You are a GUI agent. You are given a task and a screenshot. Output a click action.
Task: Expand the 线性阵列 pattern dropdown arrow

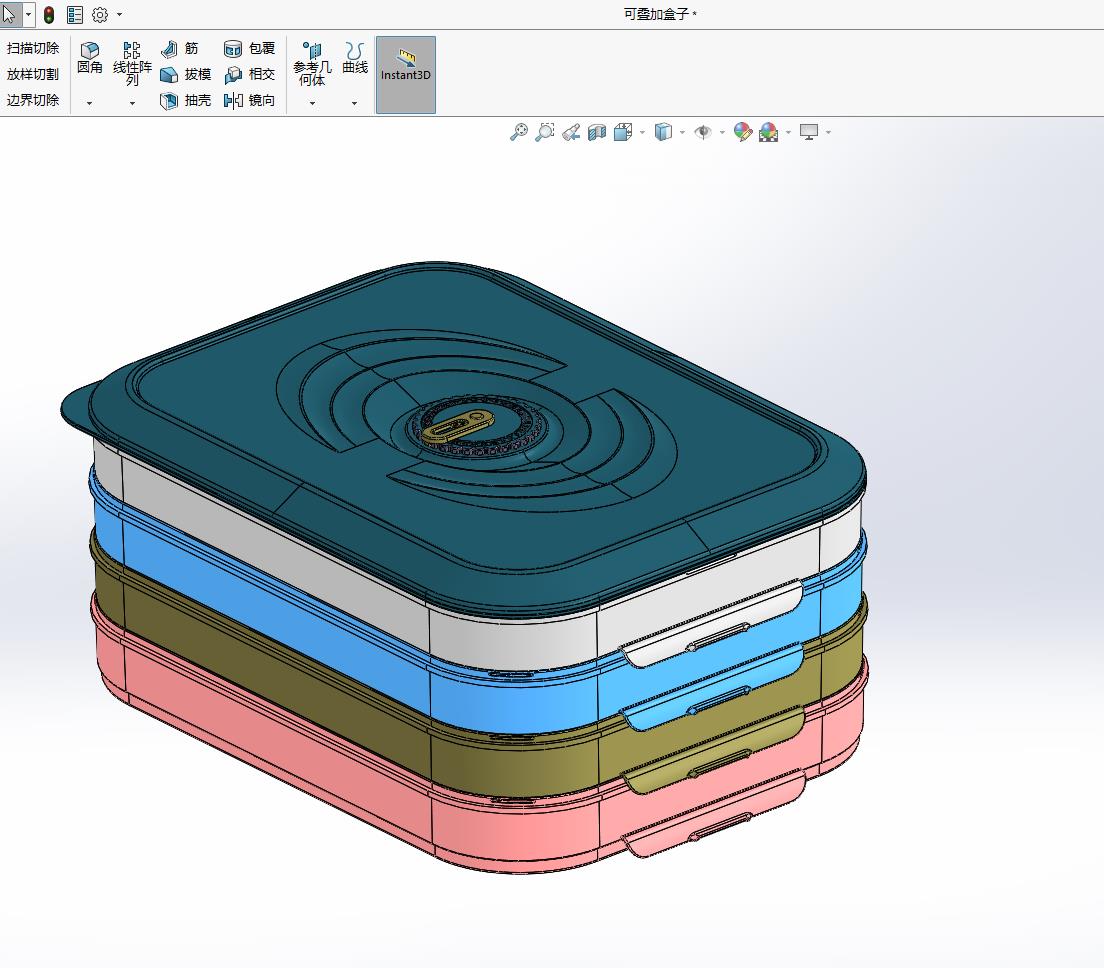point(132,103)
